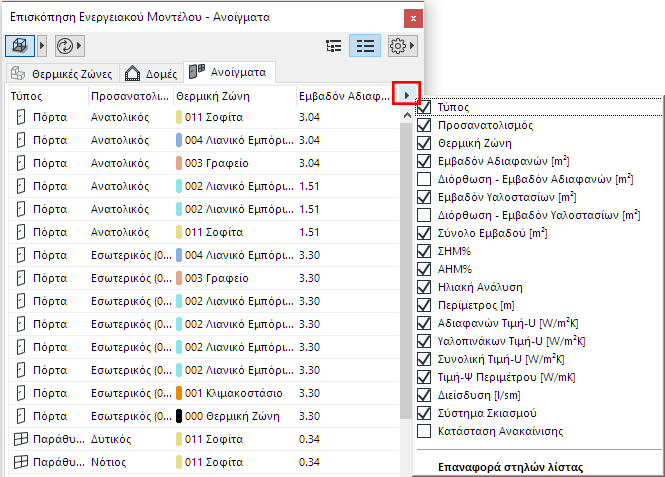The height and width of the screenshot is (477, 665).
Task: Click the vertical scrollbar thumb of the list
Action: point(406,271)
